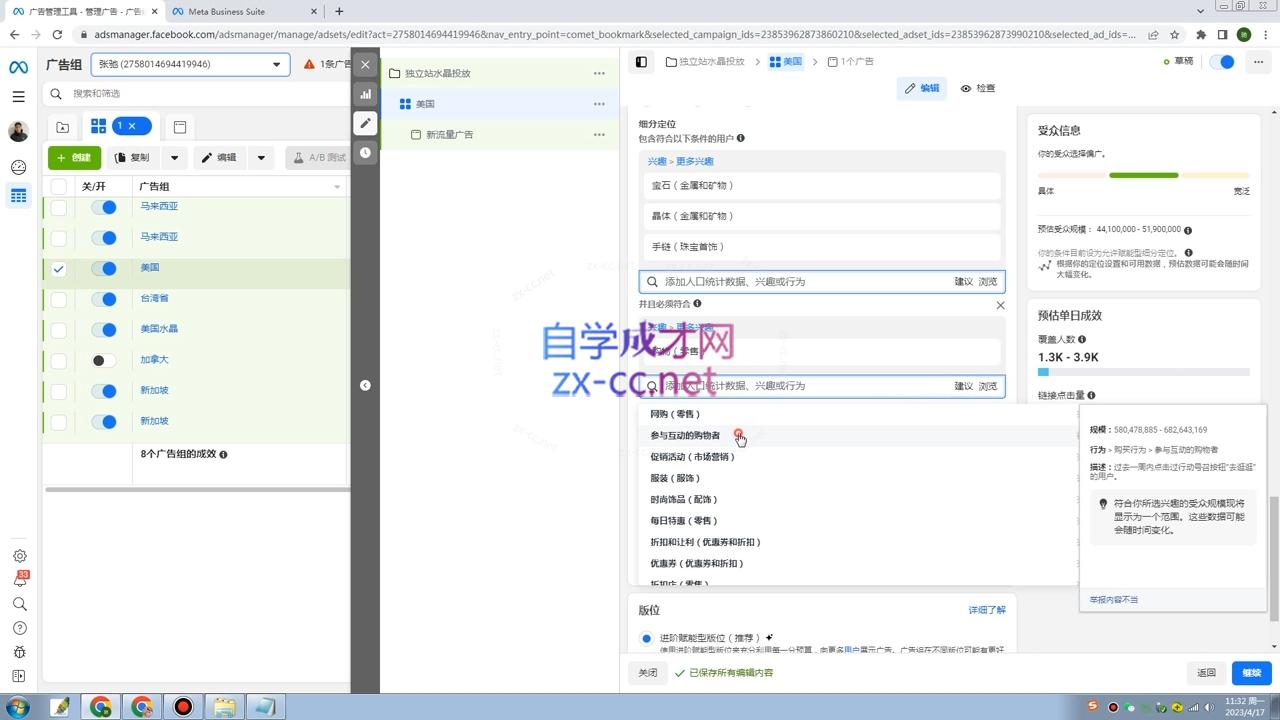The image size is (1280, 720).
Task: Click the A/B 测试 flask icon
Action: click(x=298, y=158)
